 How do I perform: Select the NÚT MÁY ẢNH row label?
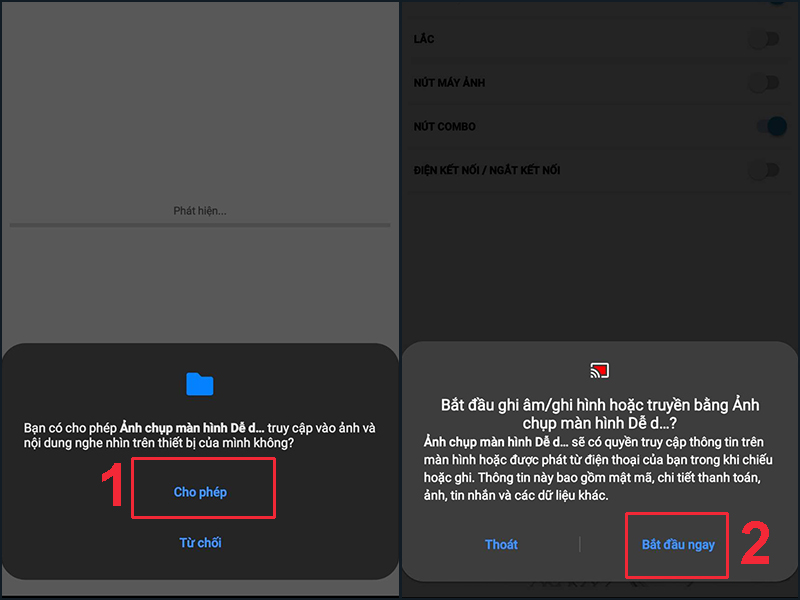(449, 83)
